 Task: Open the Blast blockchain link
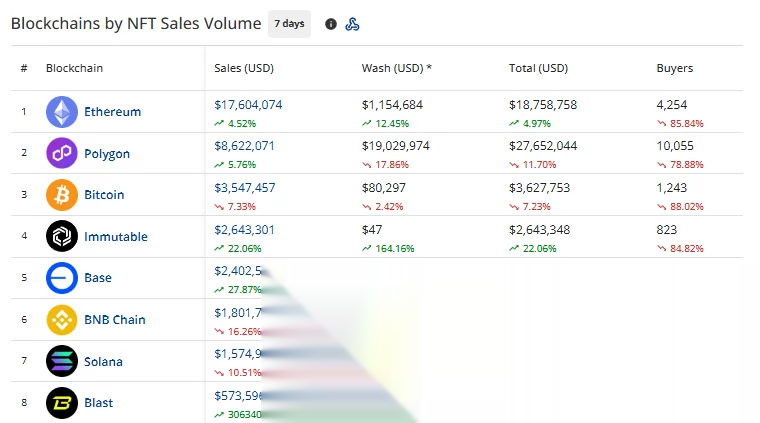[x=98, y=403]
